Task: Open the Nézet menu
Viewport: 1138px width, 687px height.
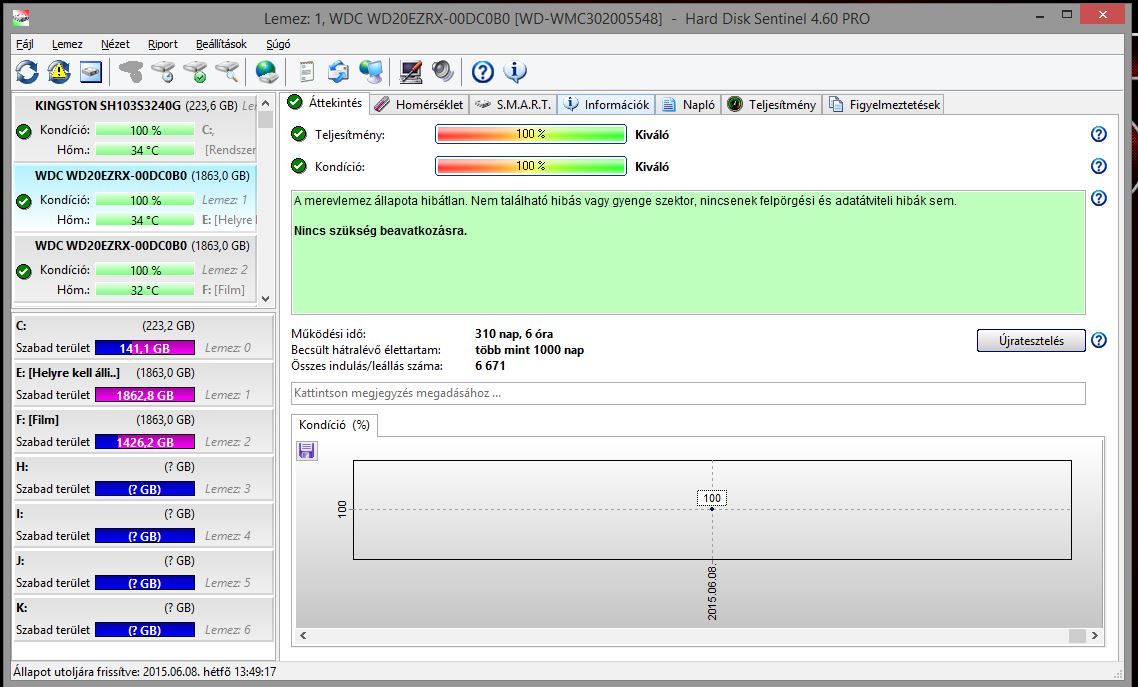Action: click(x=115, y=44)
